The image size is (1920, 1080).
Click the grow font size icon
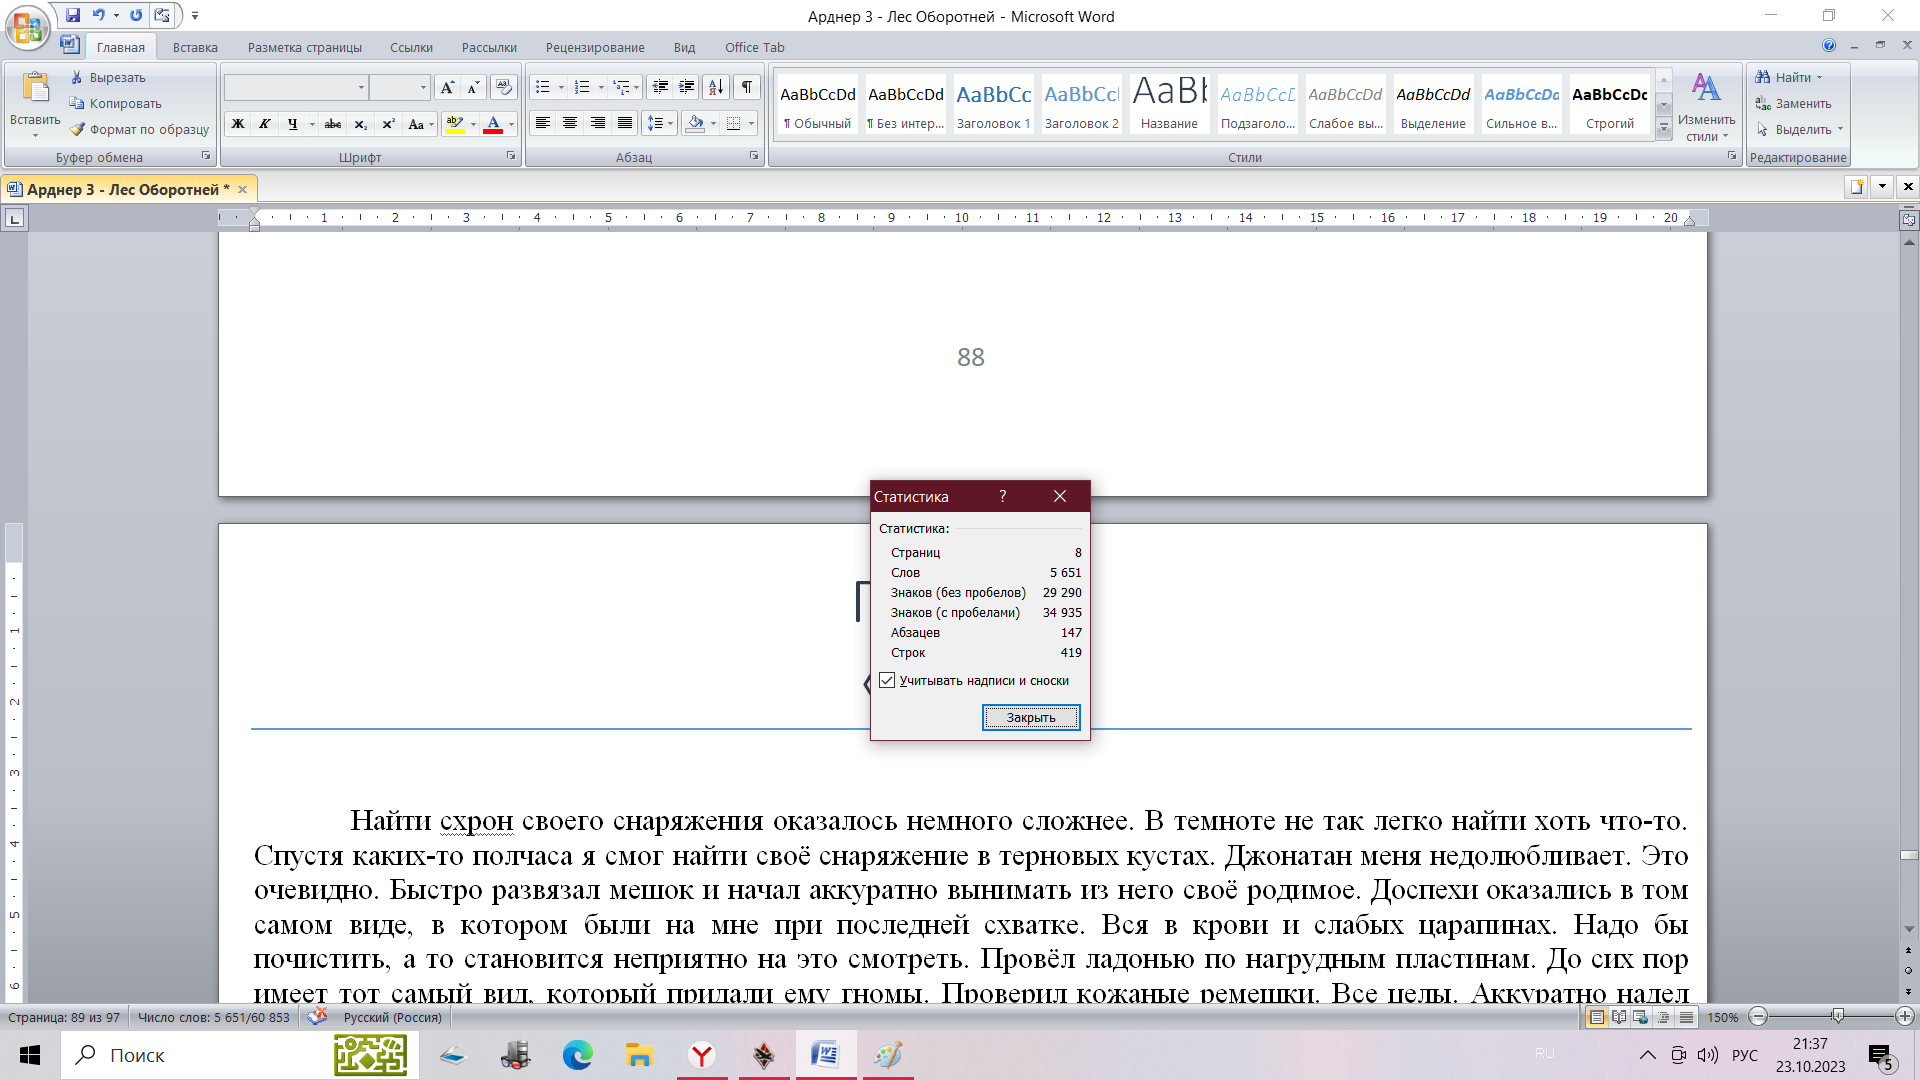tap(447, 87)
